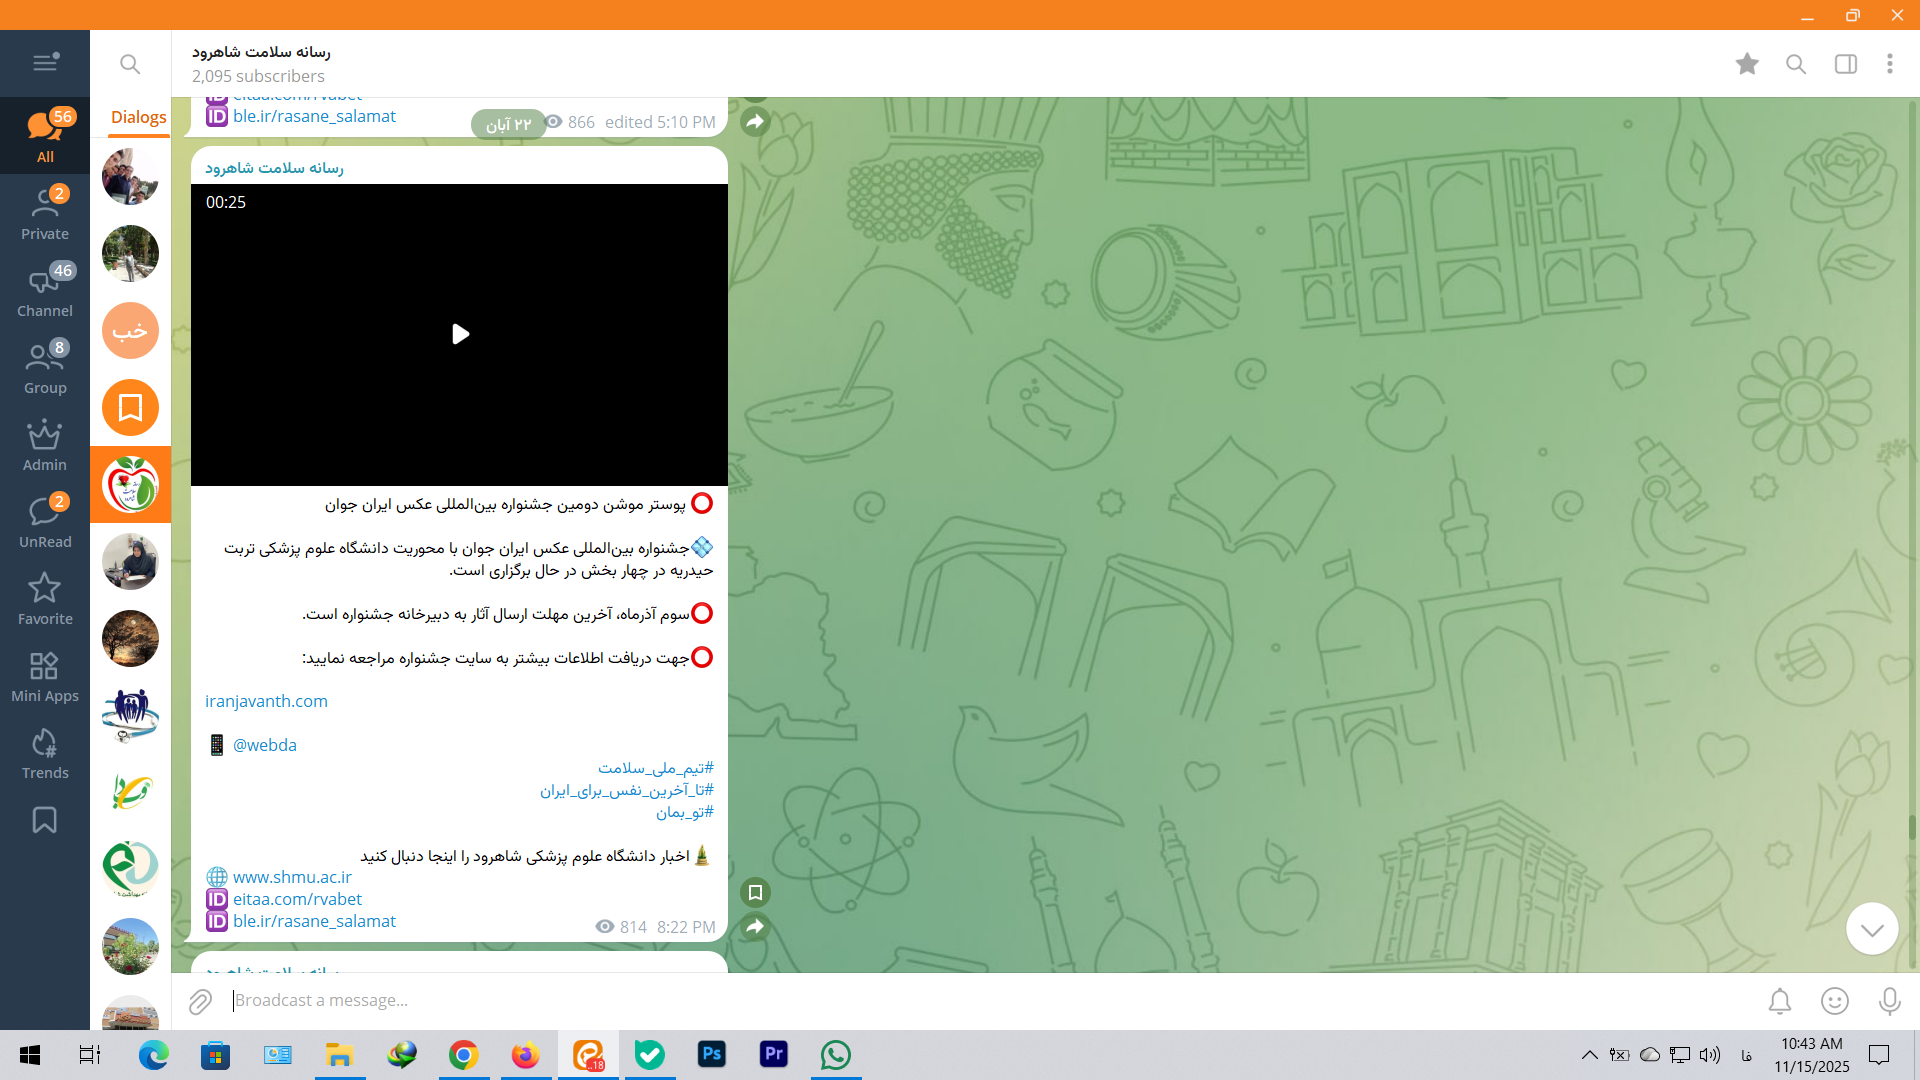Toggle silent broadcast bell icon
Screen dimensions: 1920x1080
point(1779,1001)
